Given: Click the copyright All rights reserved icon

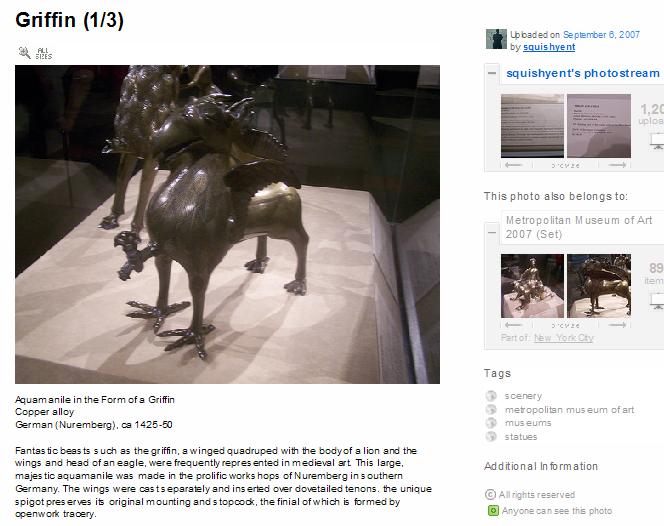Looking at the screenshot, I should coord(490,495).
